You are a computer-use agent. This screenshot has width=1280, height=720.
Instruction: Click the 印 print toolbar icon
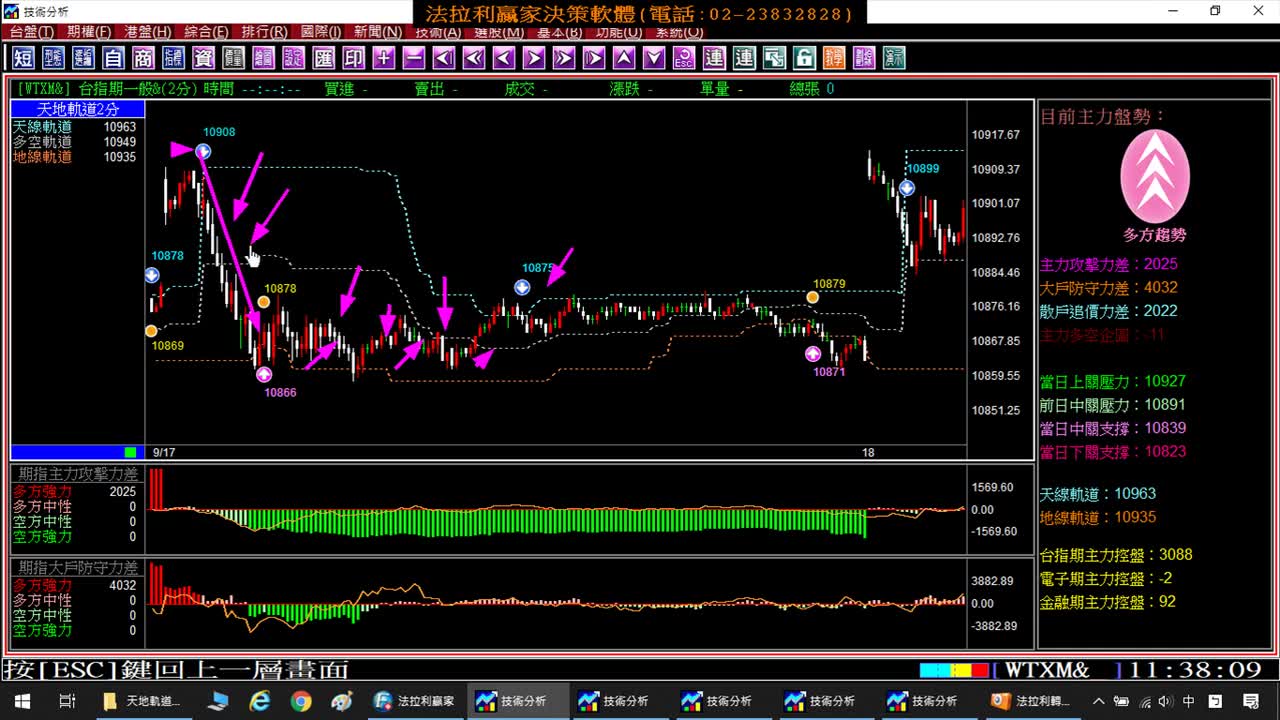[x=354, y=58]
